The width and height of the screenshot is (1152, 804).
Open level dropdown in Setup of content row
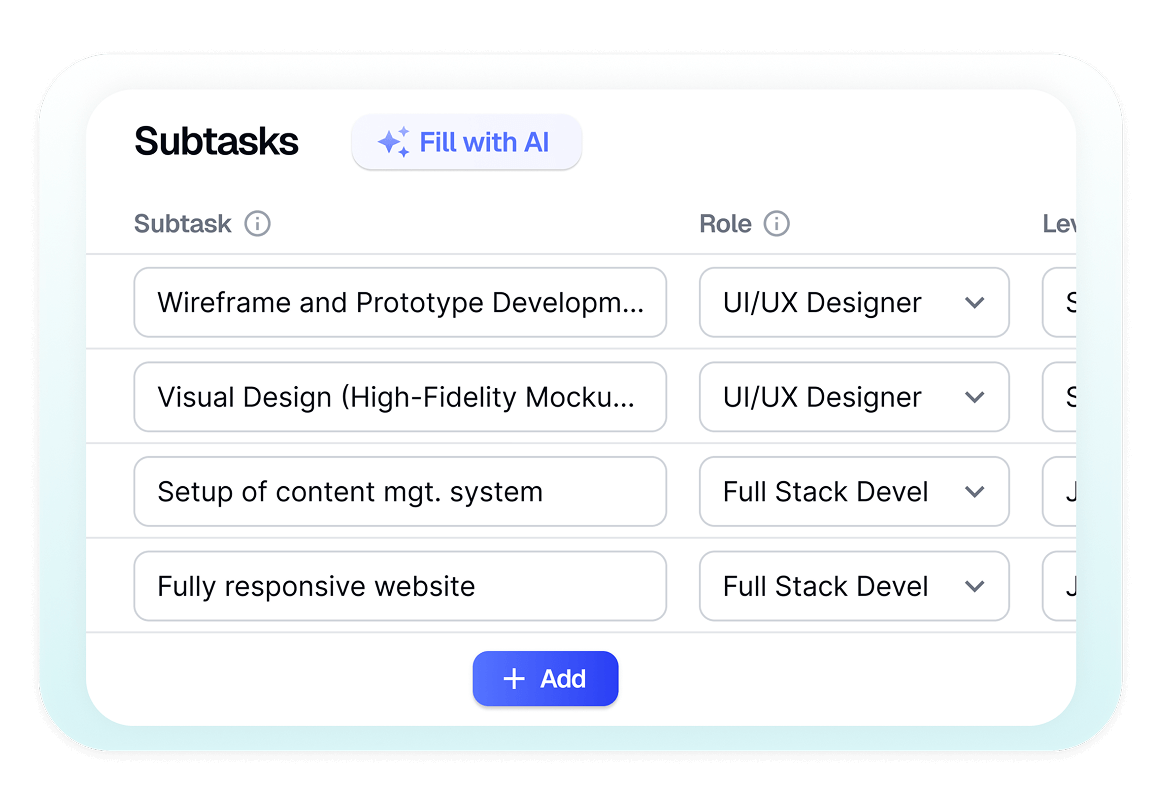tap(1060, 492)
